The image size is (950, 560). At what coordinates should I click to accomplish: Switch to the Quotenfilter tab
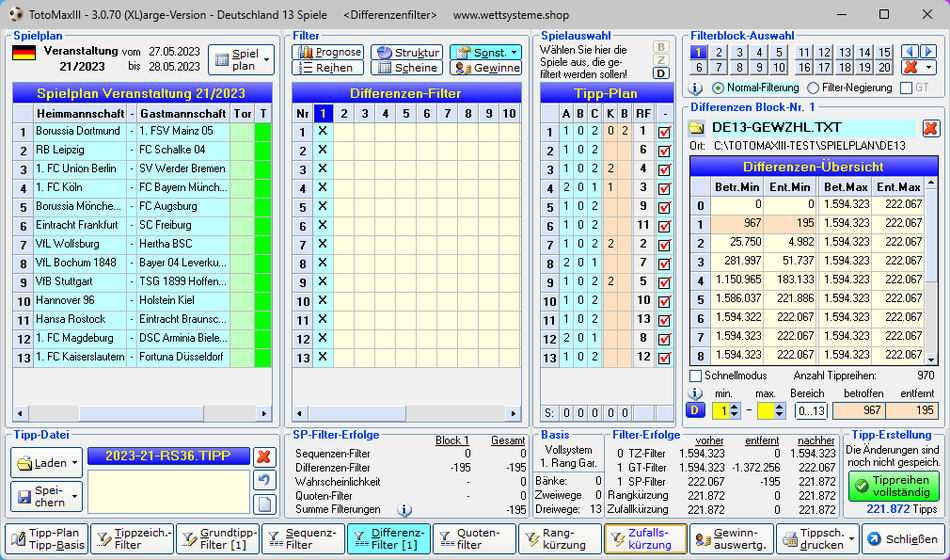click(475, 539)
